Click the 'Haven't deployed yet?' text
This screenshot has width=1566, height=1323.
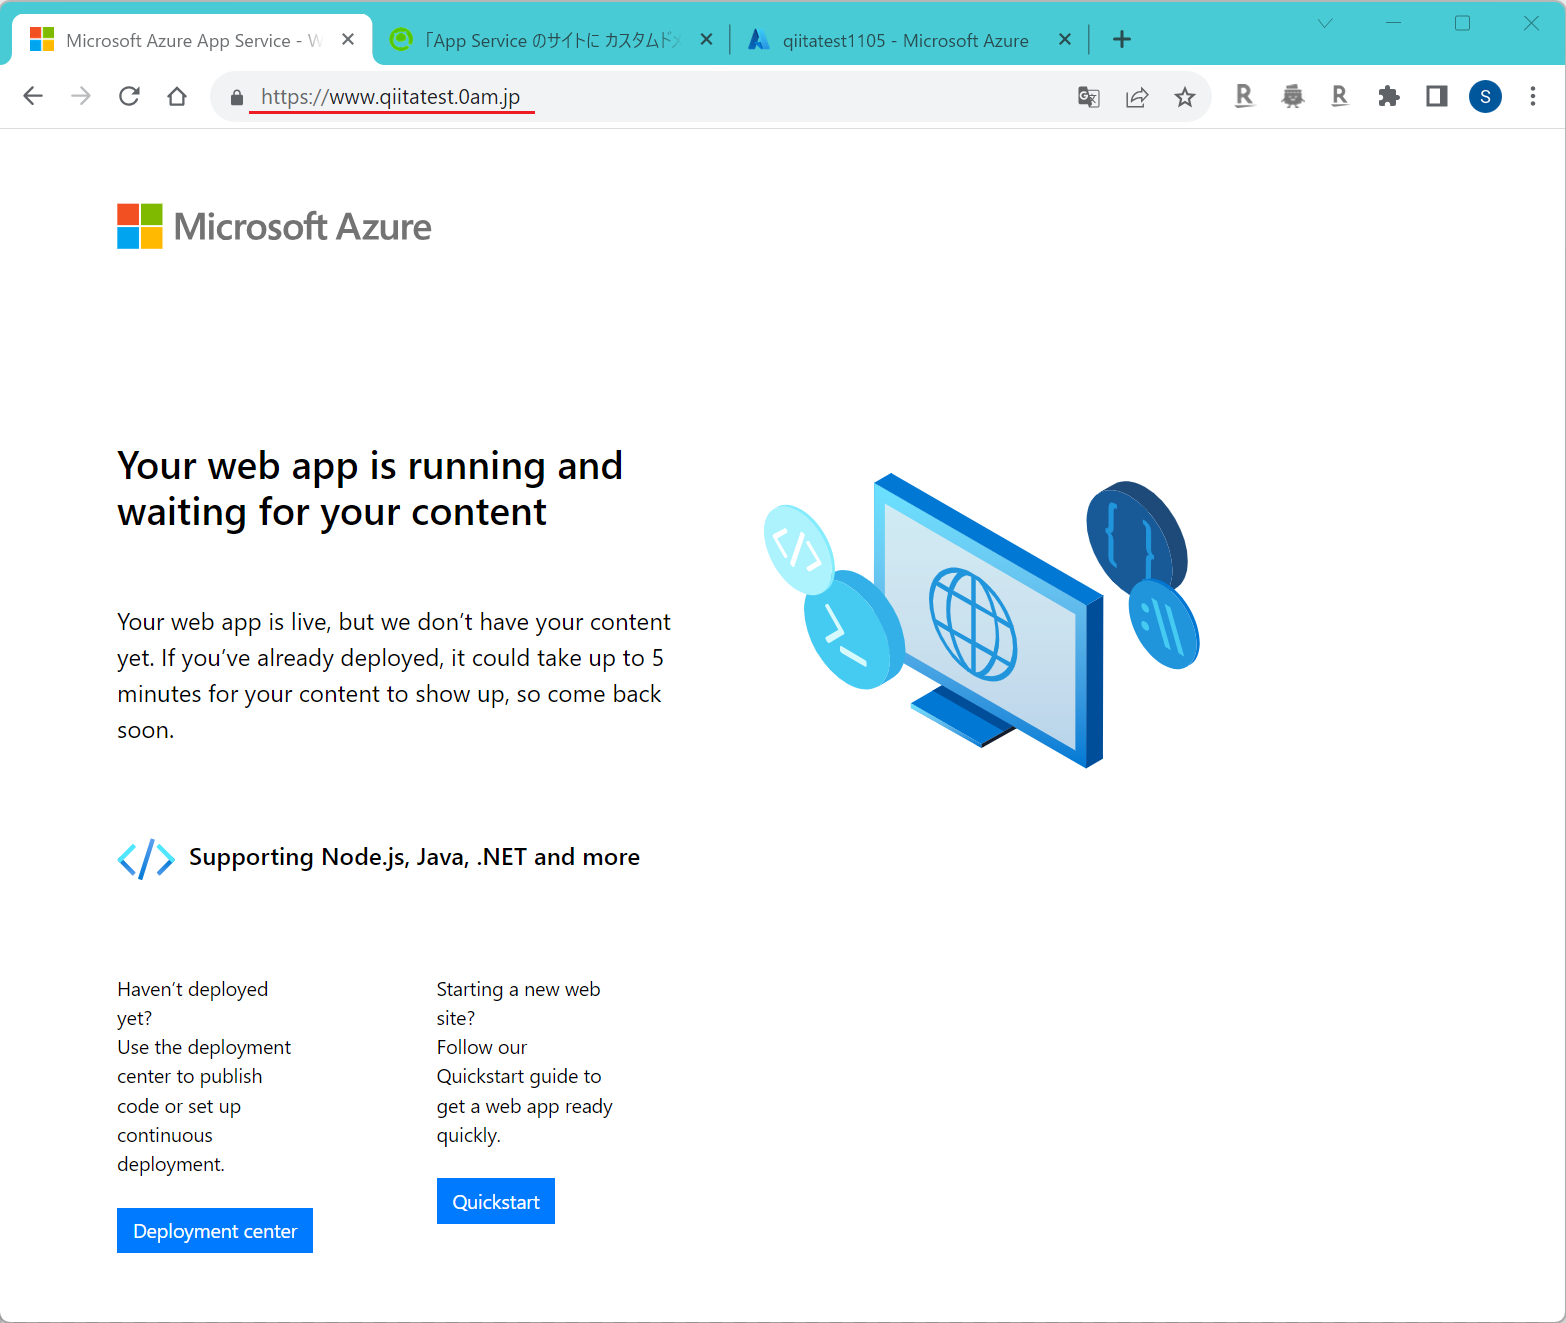point(193,1003)
